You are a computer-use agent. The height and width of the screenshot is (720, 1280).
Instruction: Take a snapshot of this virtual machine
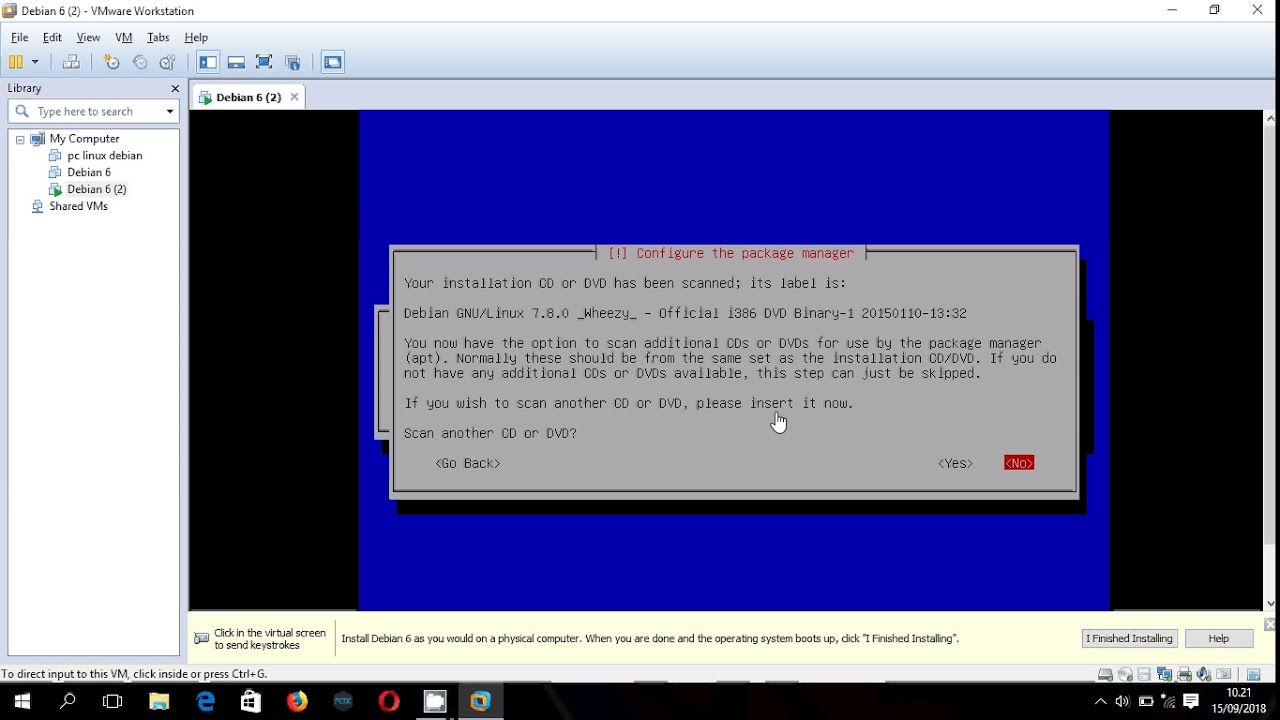111,62
